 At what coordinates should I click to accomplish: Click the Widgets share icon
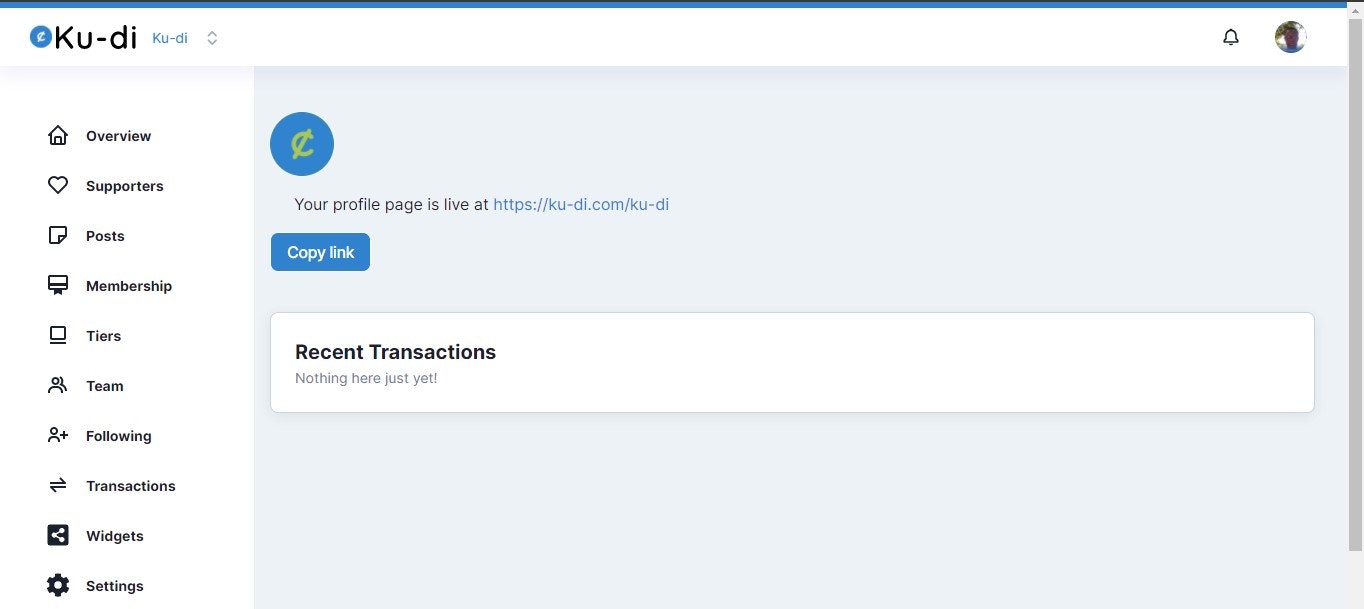pyautogui.click(x=58, y=535)
